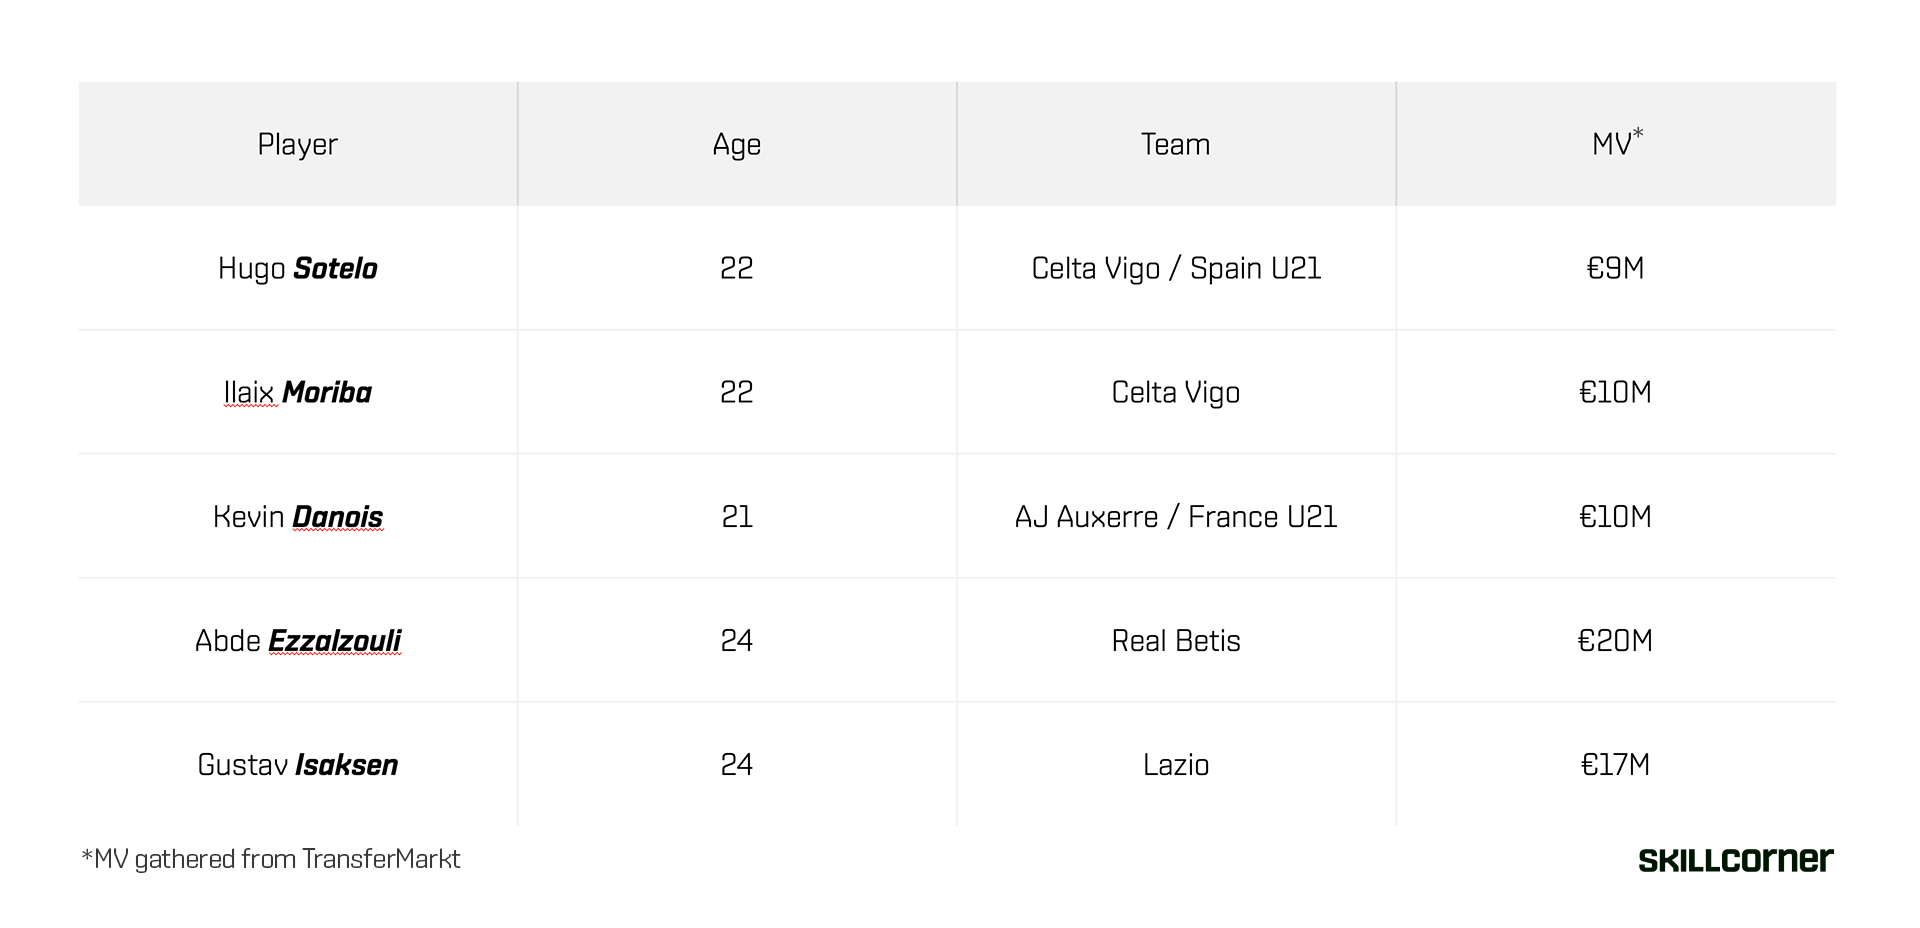Click Ilaix Moriba's Celta Vigo team cell
Screen dimensions: 1920x928
(x=1175, y=392)
